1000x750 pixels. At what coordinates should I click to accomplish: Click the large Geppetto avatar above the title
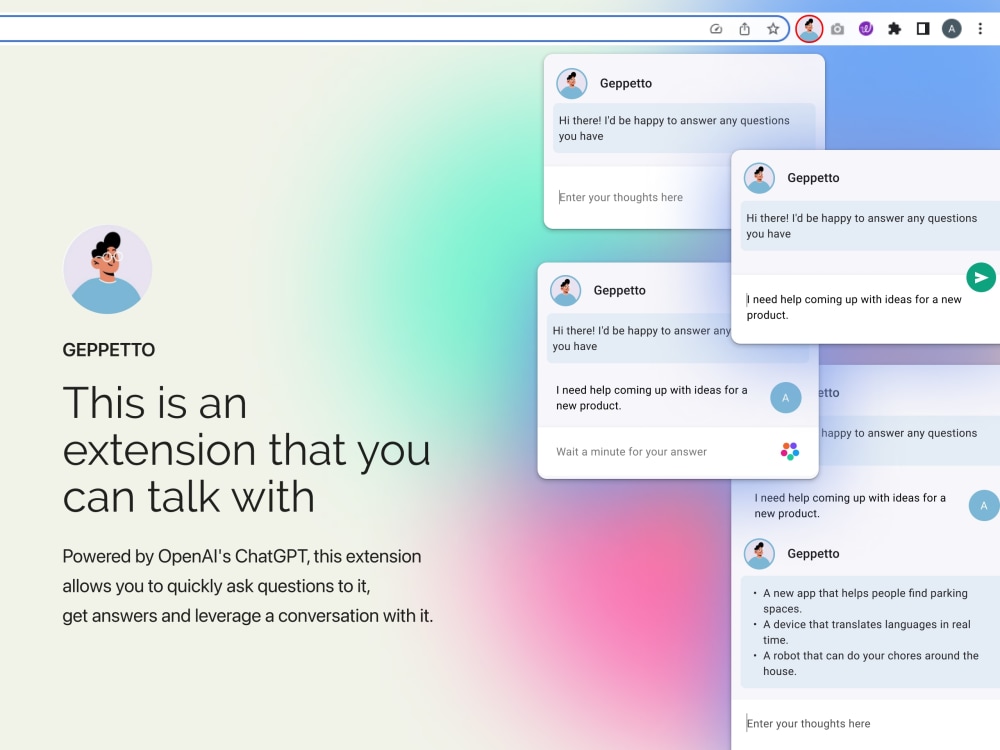pyautogui.click(x=108, y=269)
